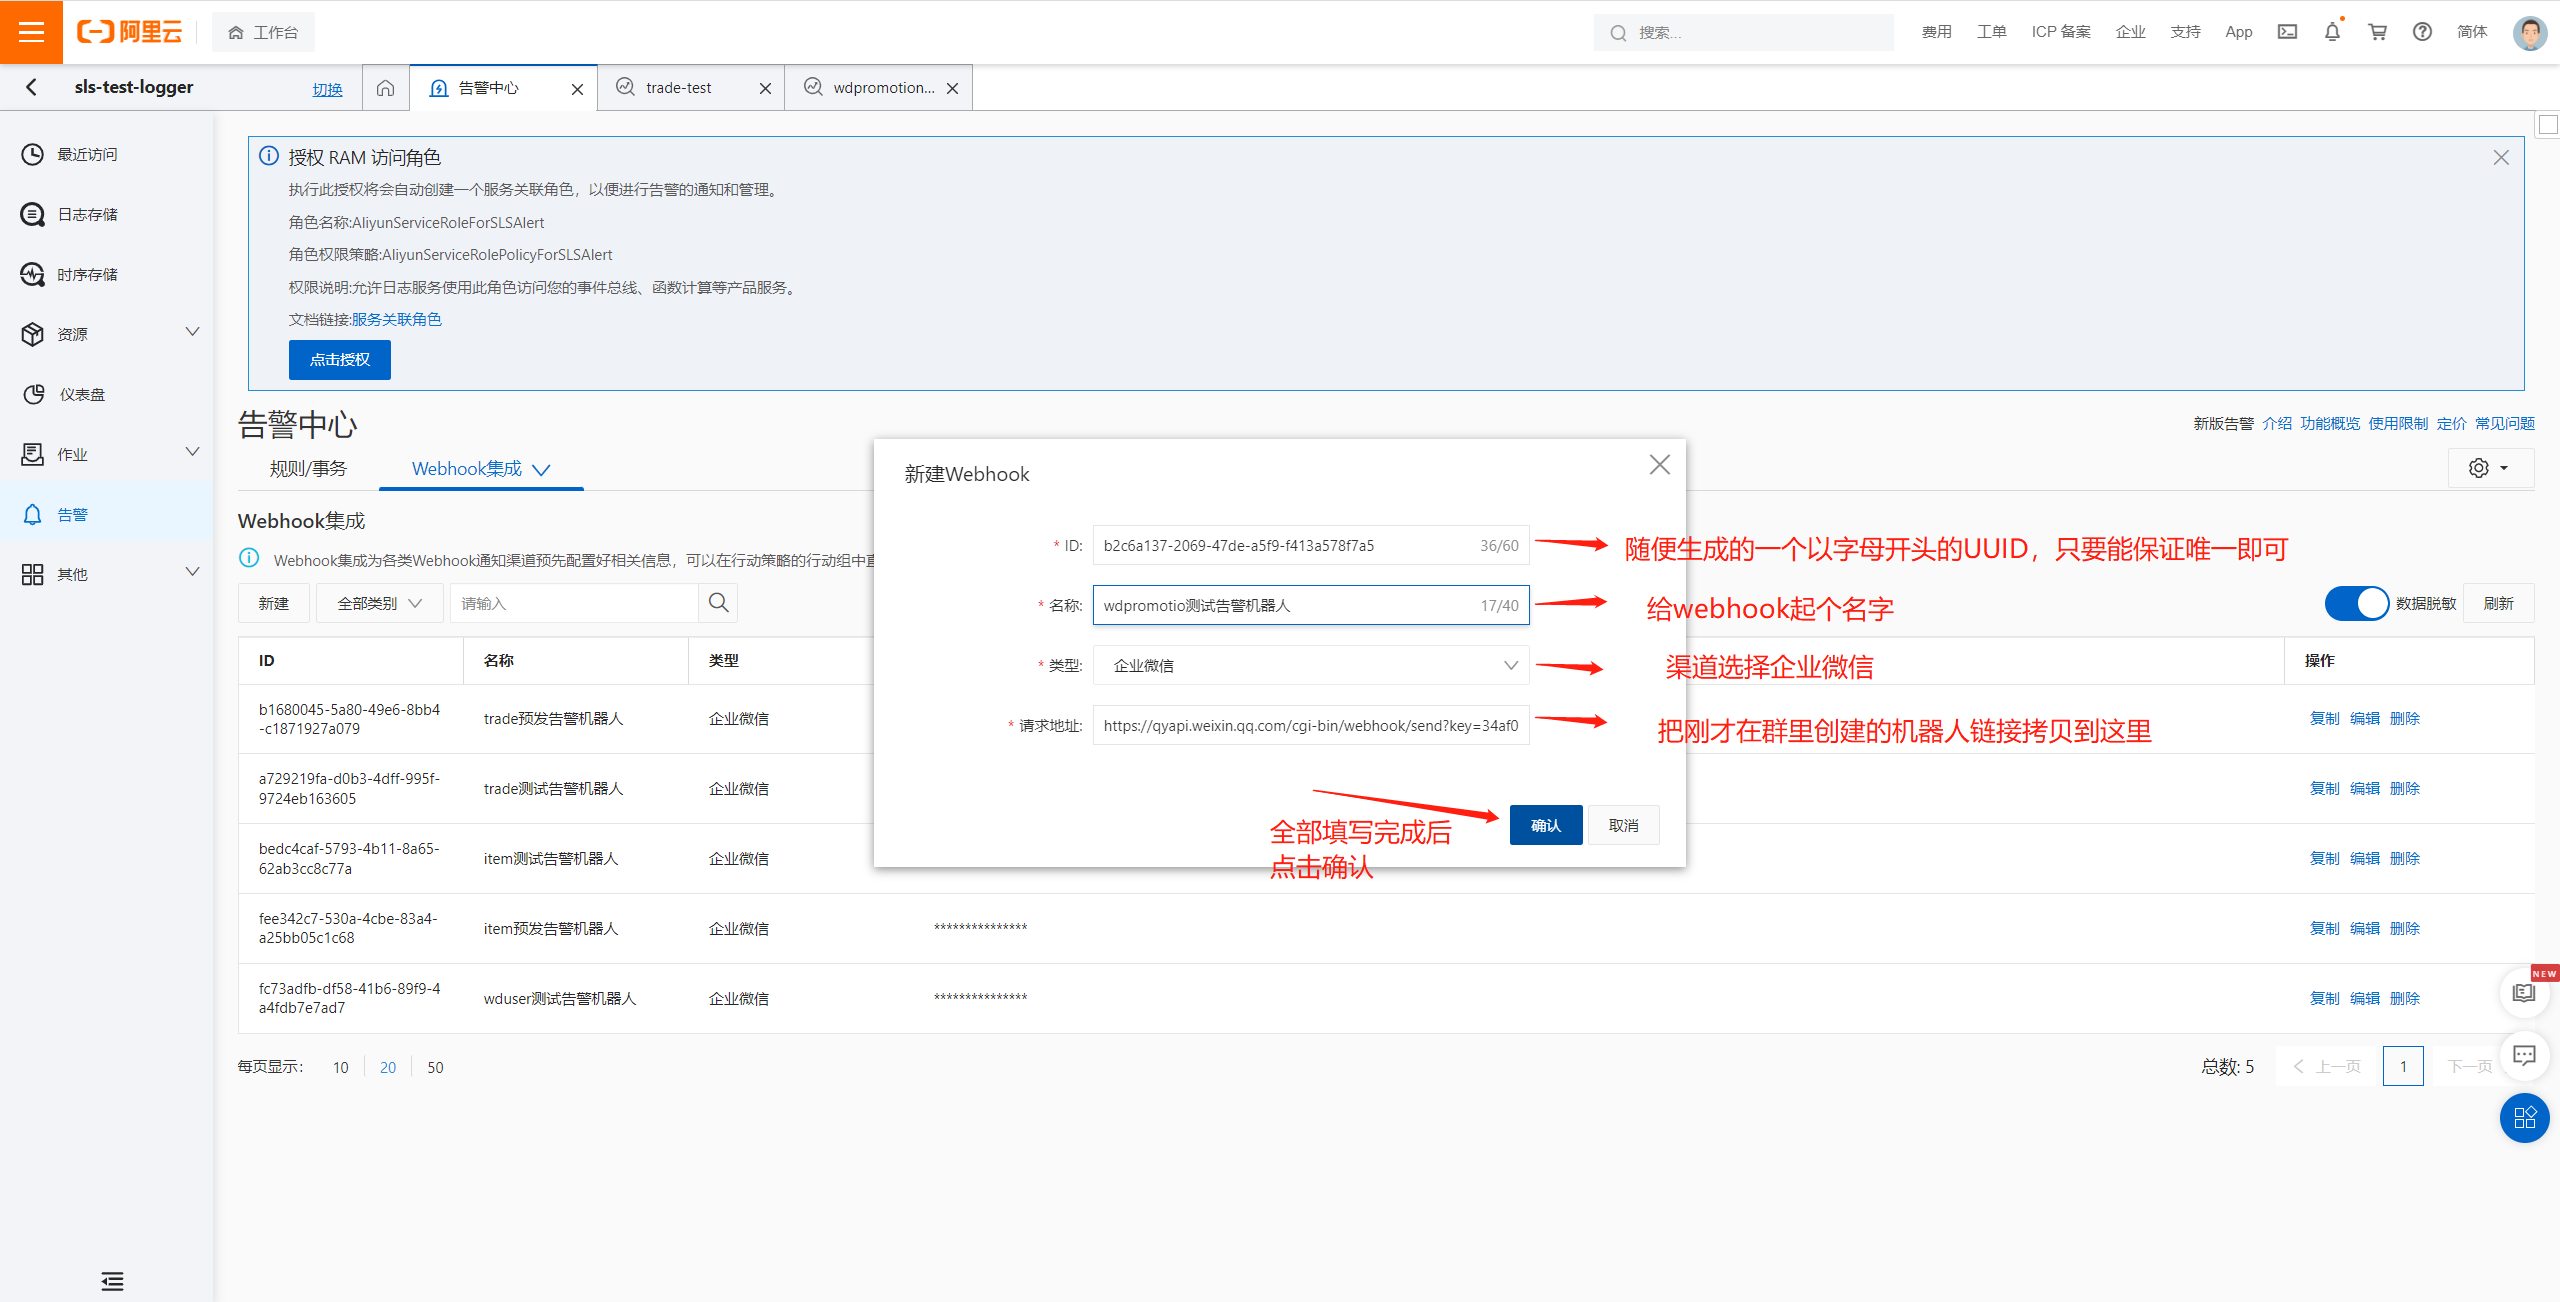The image size is (2560, 1302).
Task: Open the gear settings dropdown
Action: [2489, 468]
